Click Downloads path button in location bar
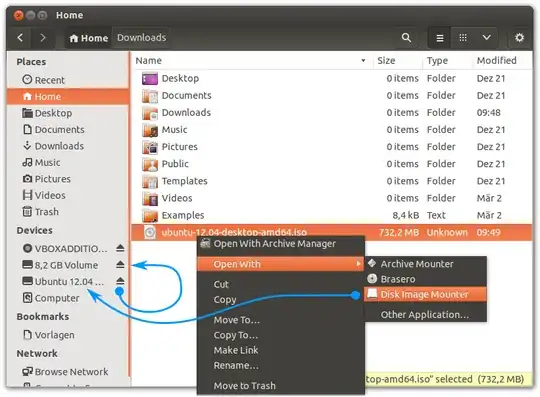This screenshot has width=540, height=397. click(142, 38)
